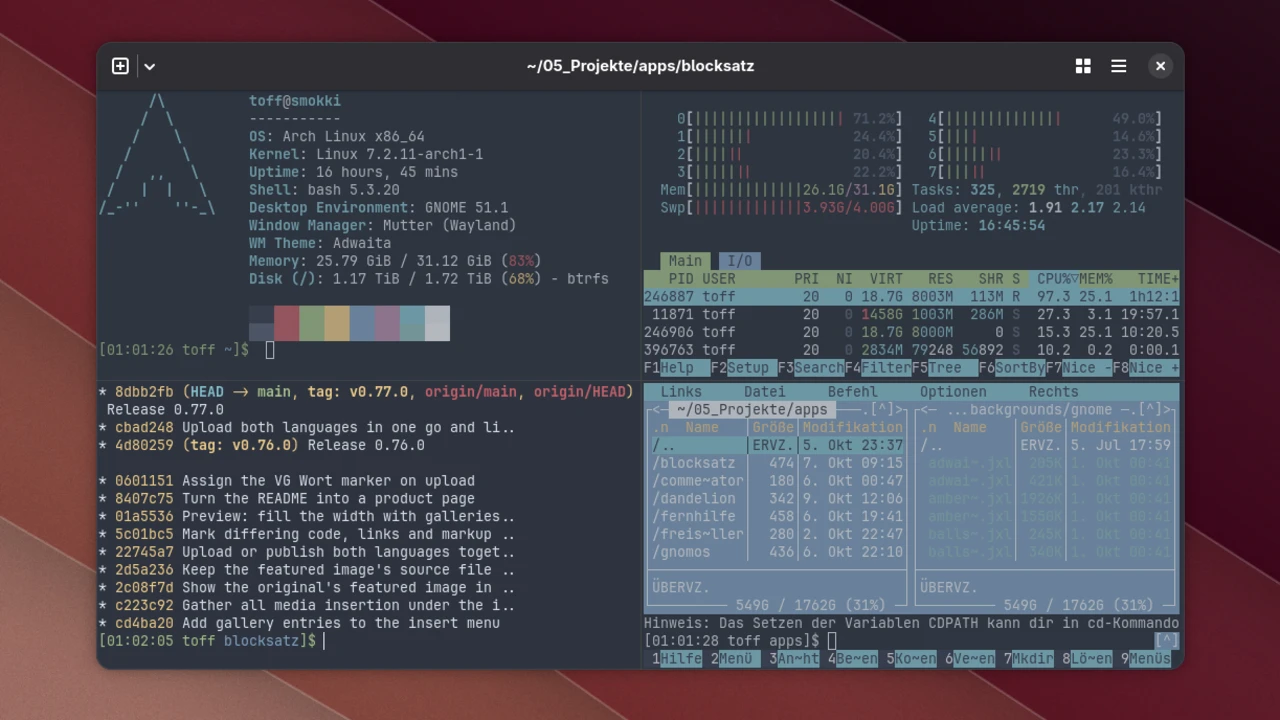This screenshot has height=720, width=1280.
Task: Click F7 Nice - in htop
Action: (x=1079, y=368)
